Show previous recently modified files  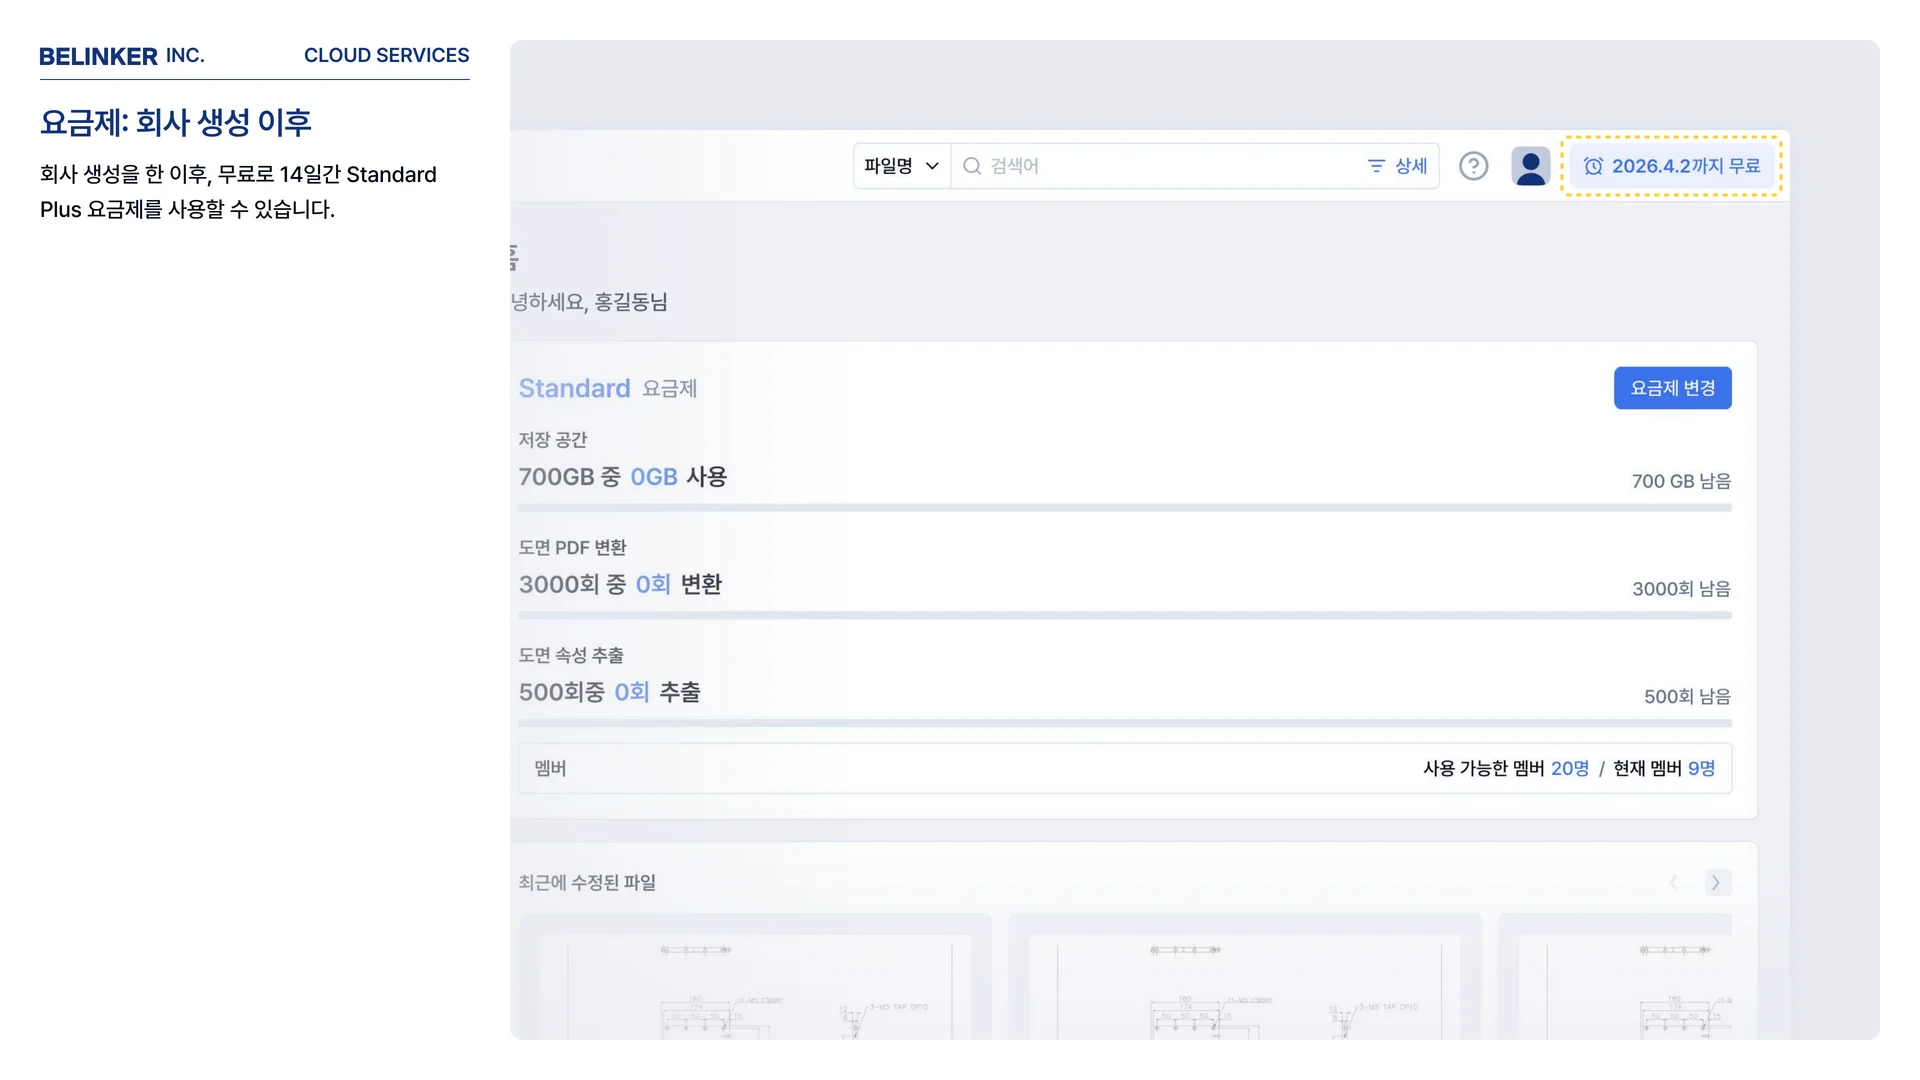[x=1673, y=882]
